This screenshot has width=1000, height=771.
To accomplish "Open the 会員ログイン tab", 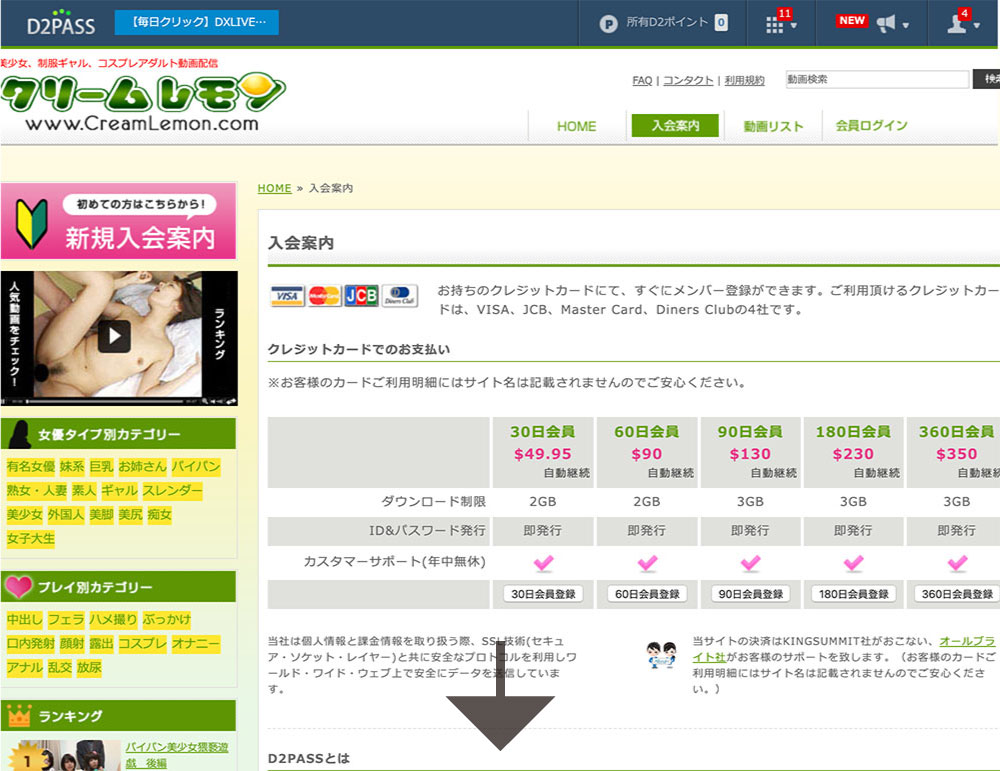I will 871,126.
